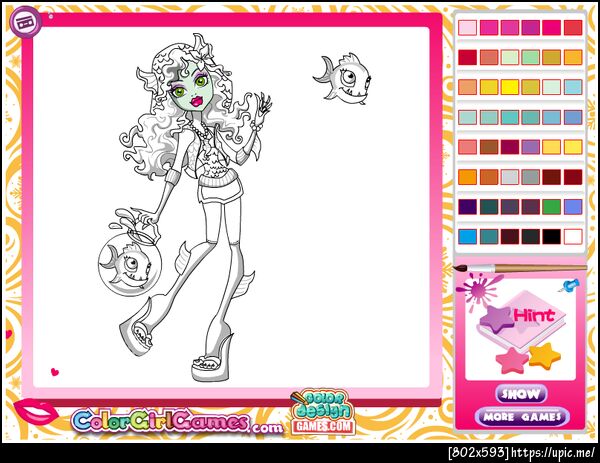
Task: Select the brown swatch
Action: click(489, 147)
